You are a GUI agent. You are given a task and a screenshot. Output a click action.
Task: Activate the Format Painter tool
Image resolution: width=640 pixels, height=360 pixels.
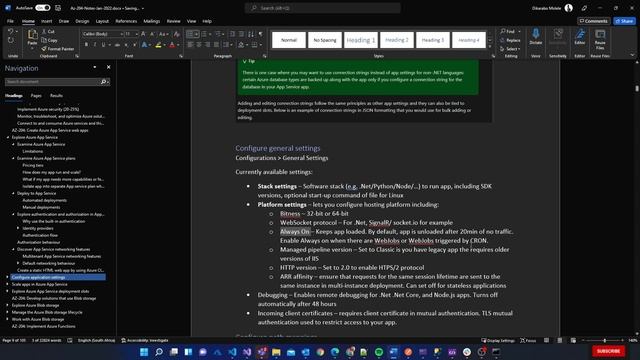[x=58, y=49]
